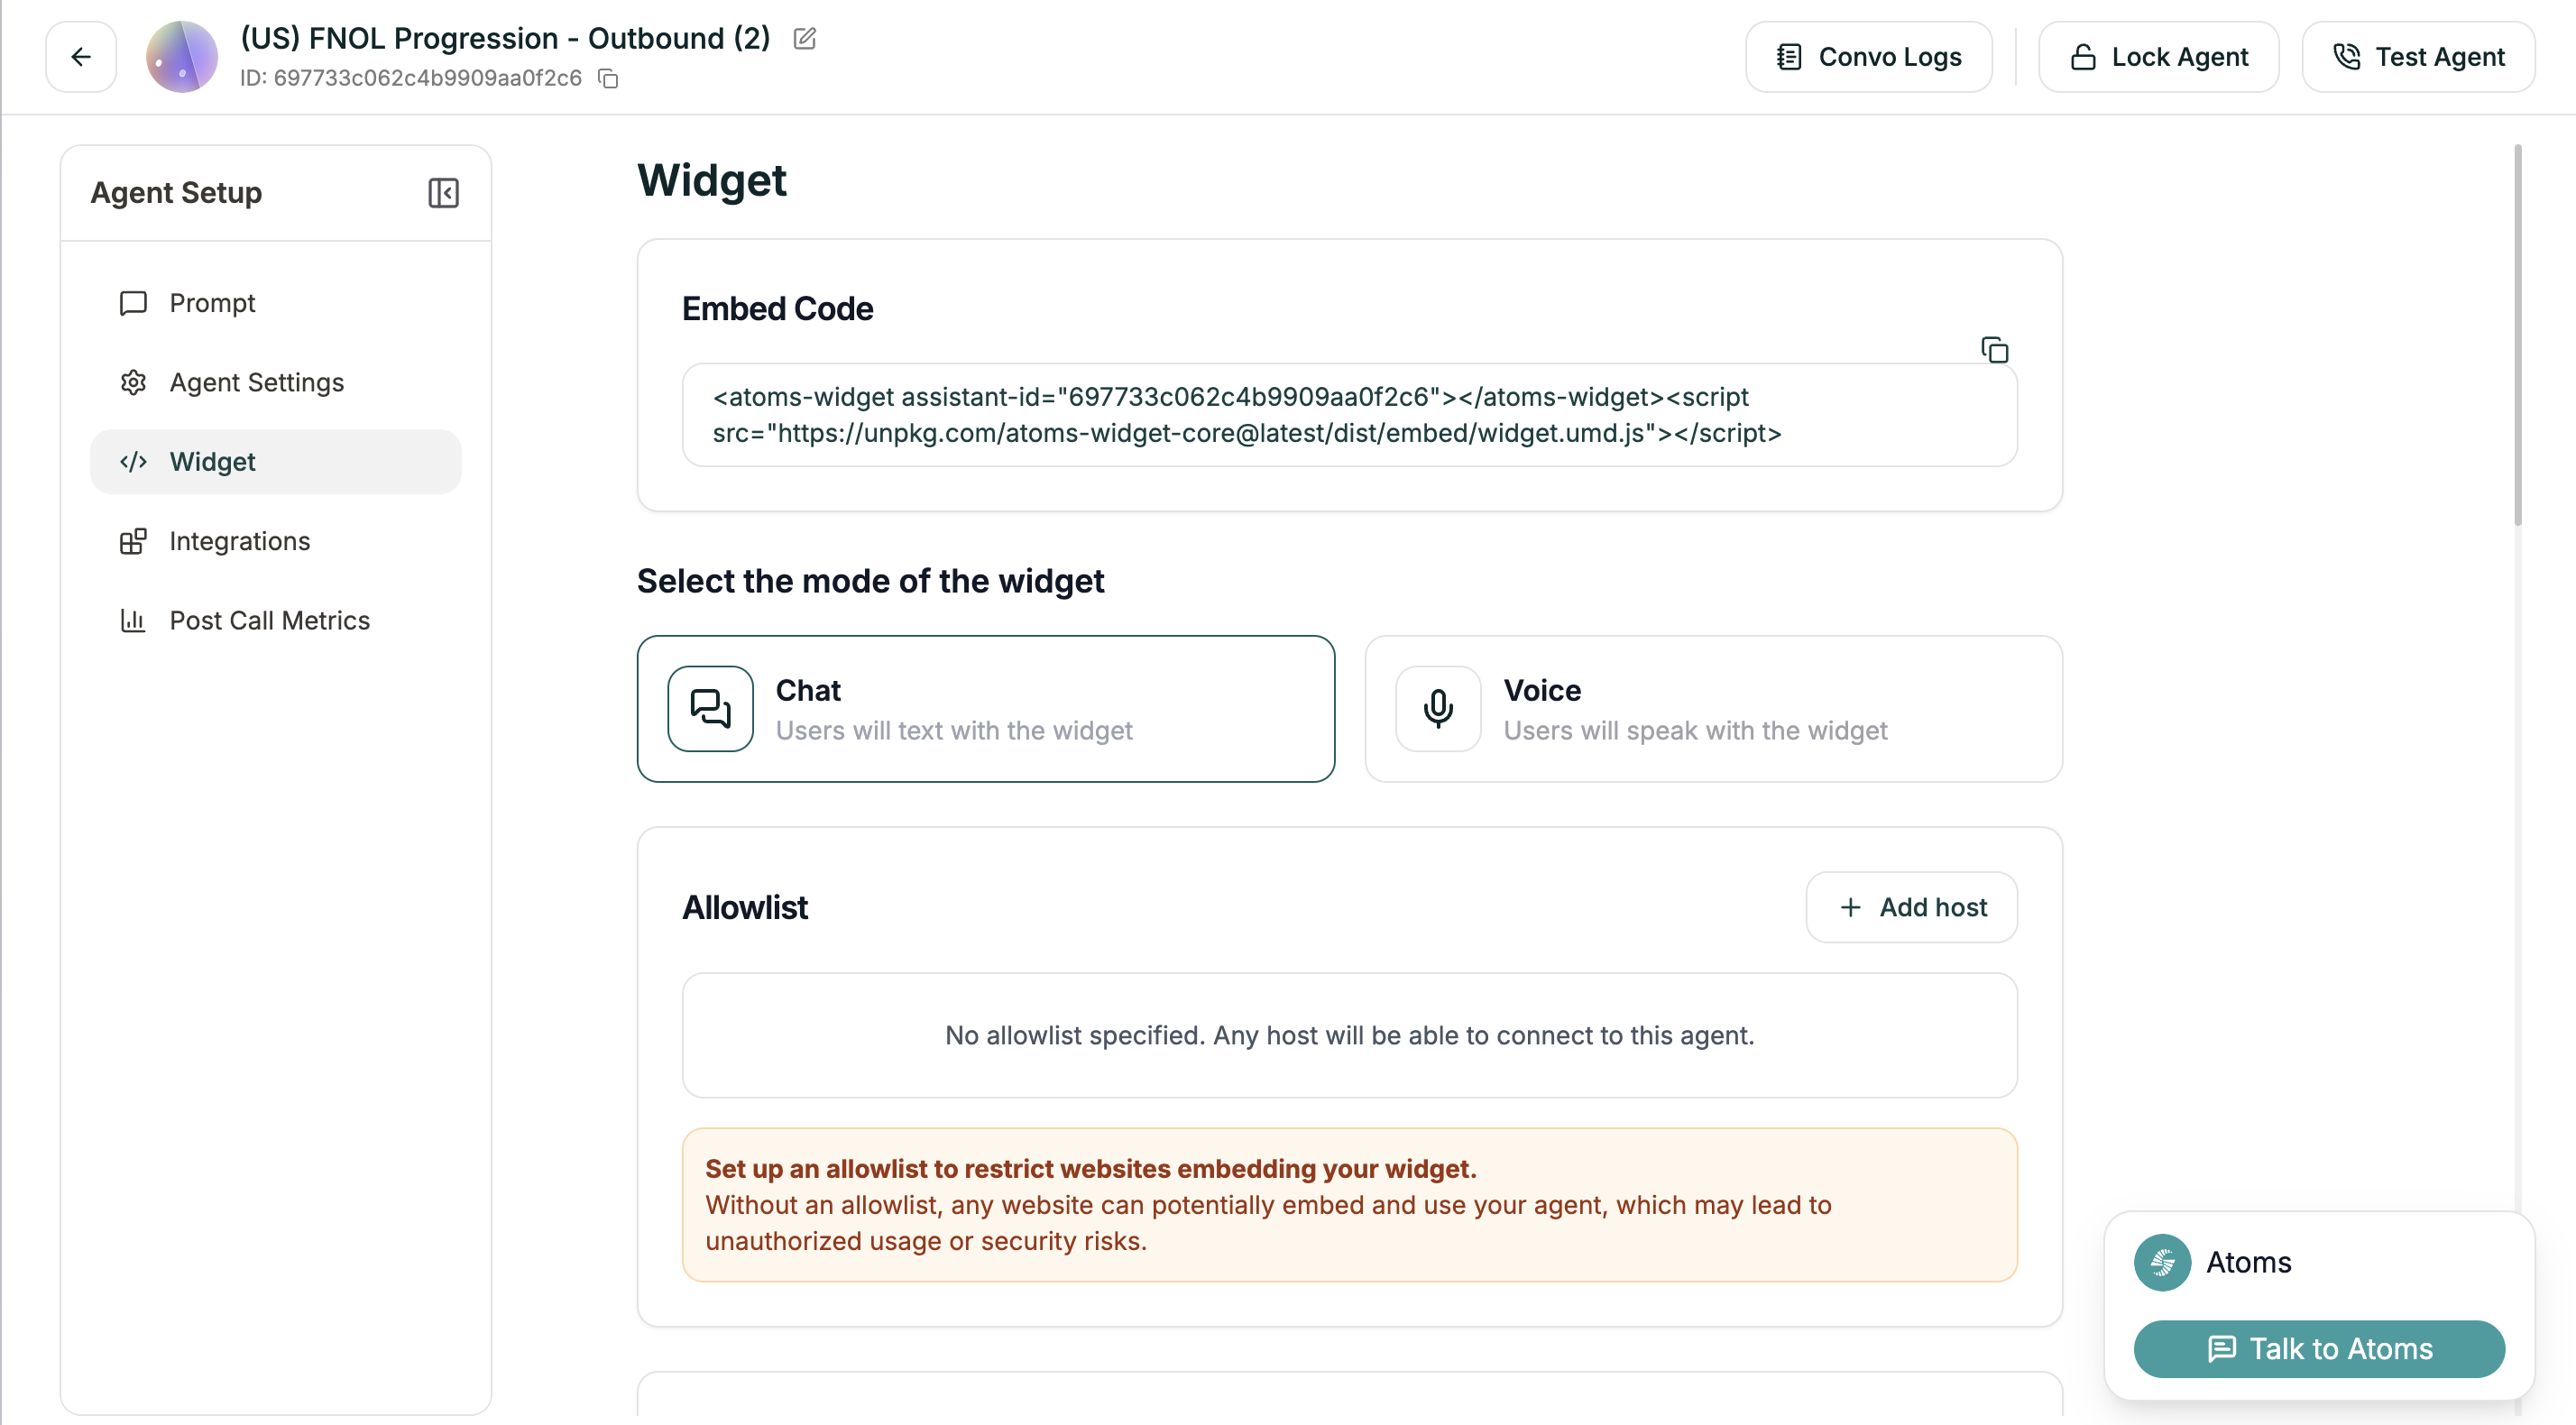Open the Integrations section
The image size is (2576, 1425).
pyautogui.click(x=239, y=541)
